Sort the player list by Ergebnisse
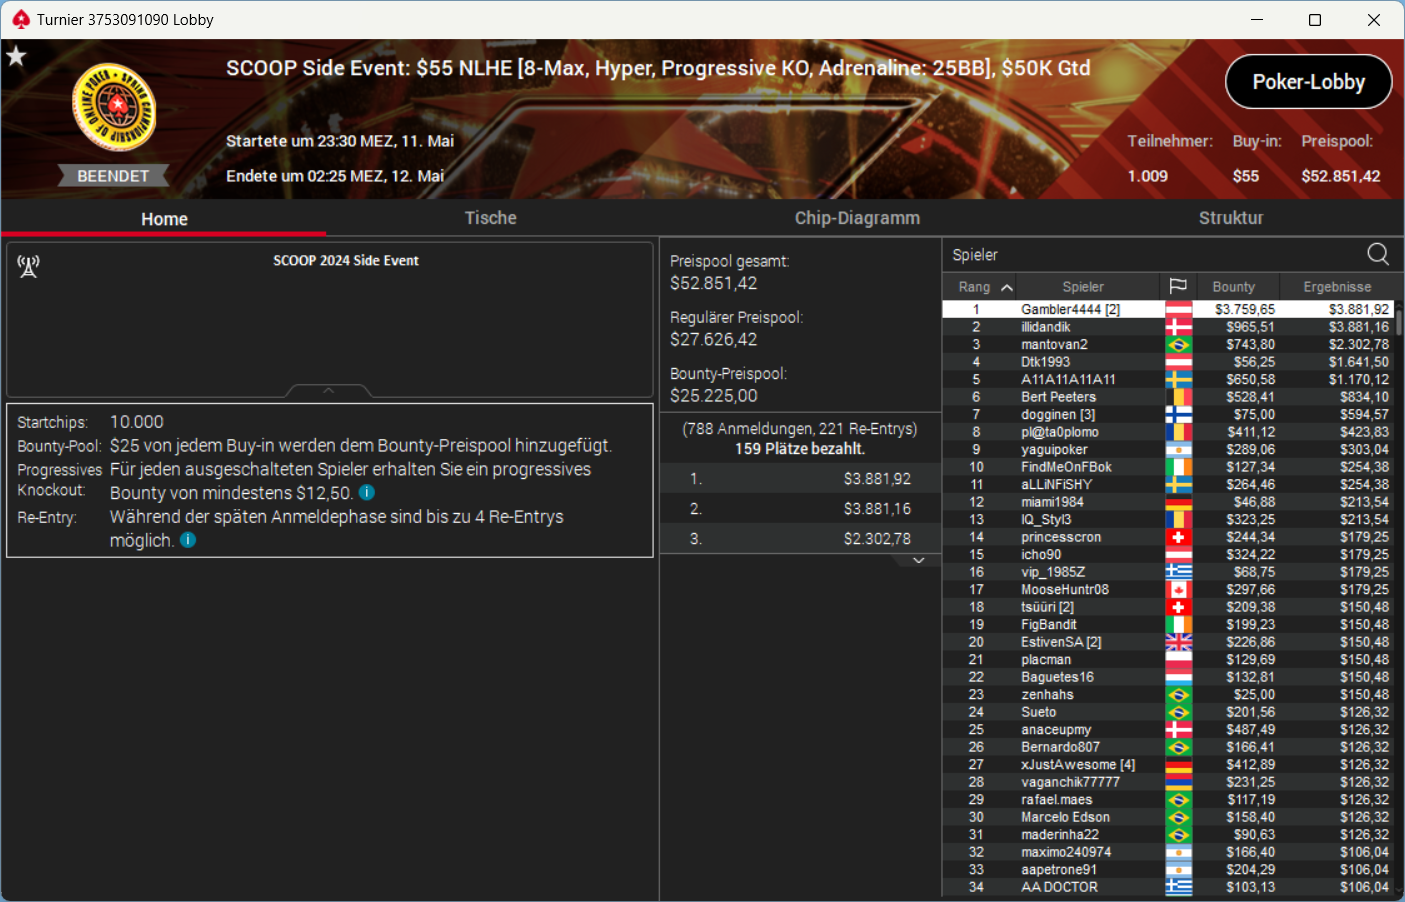This screenshot has height=902, width=1405. pos(1337,287)
